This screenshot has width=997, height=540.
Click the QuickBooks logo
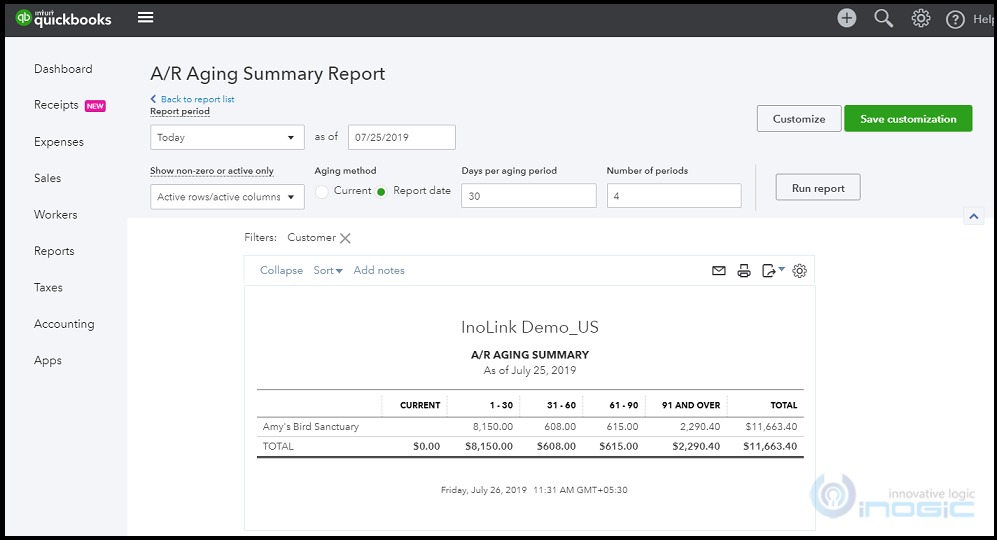click(x=64, y=18)
